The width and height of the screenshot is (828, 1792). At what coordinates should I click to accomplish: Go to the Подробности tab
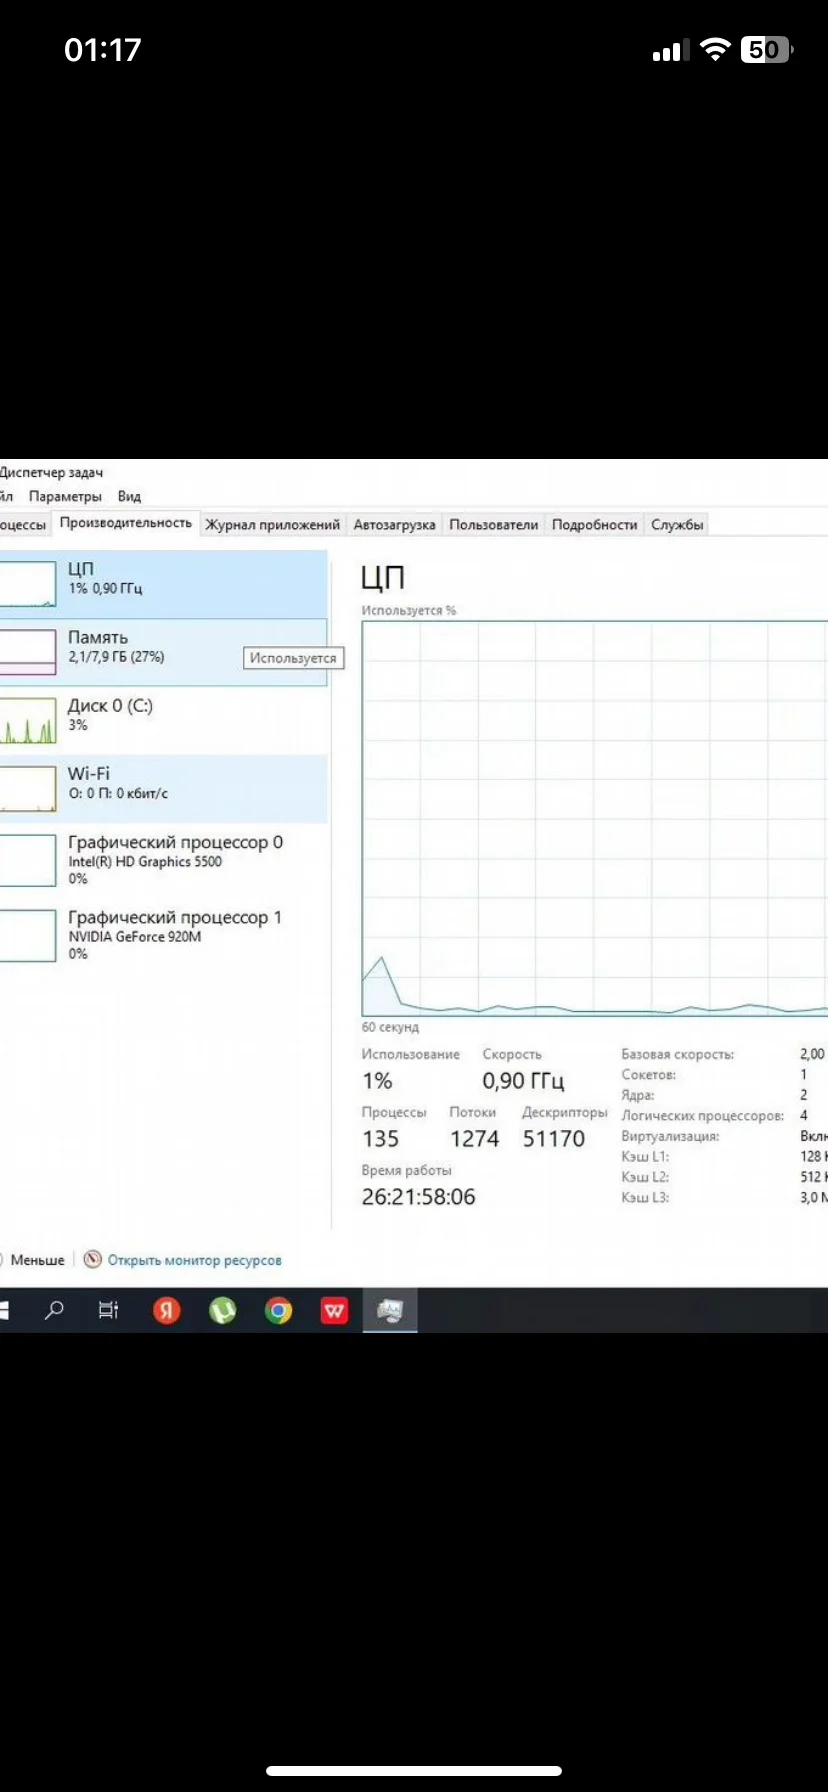(594, 524)
